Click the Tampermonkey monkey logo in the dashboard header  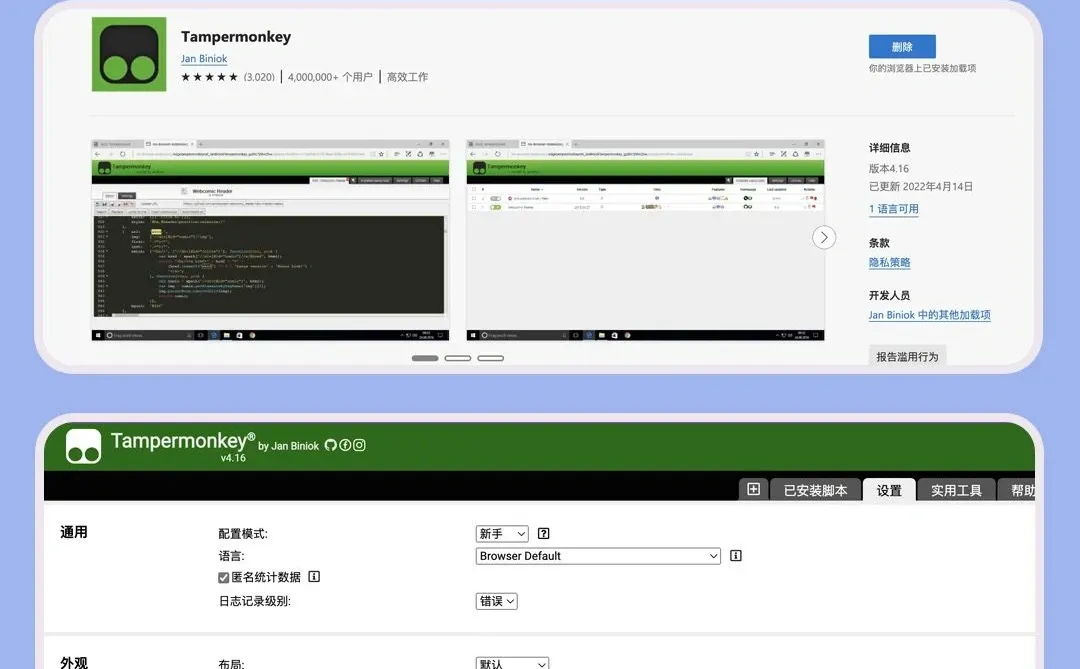[82, 445]
